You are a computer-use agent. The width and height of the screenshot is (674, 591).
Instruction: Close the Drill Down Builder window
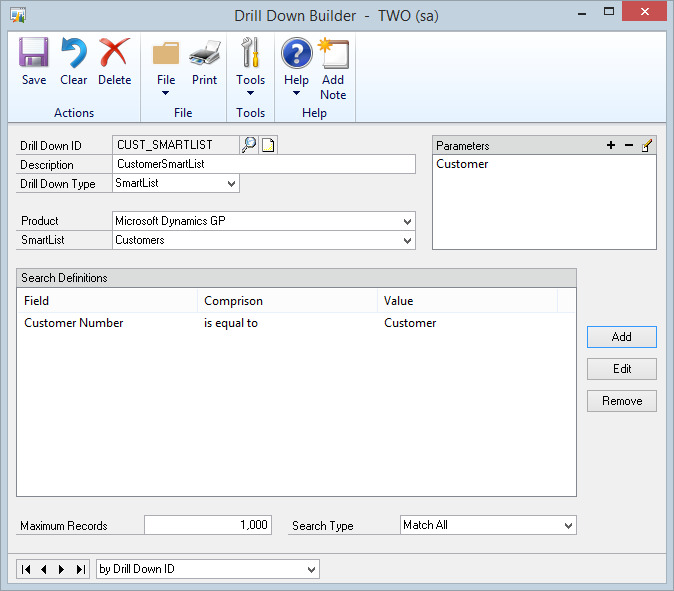644,12
